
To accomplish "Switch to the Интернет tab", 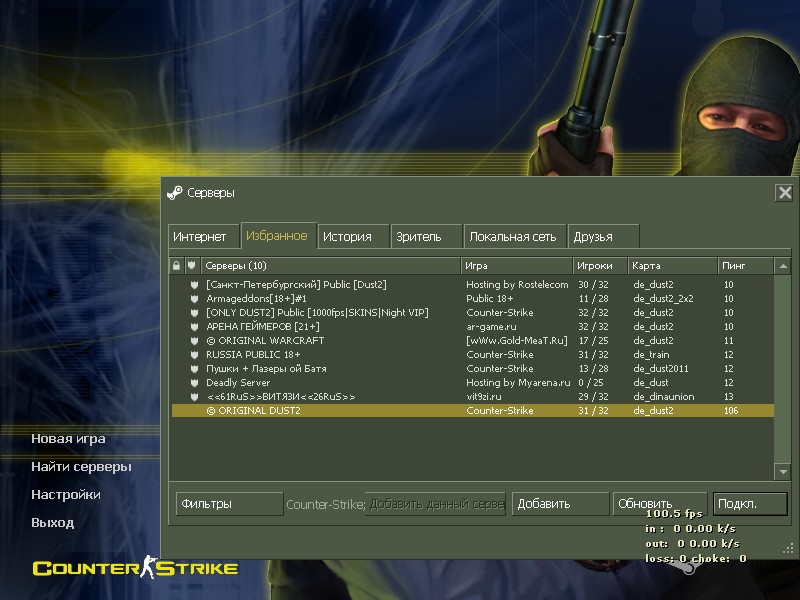I will click(x=203, y=237).
